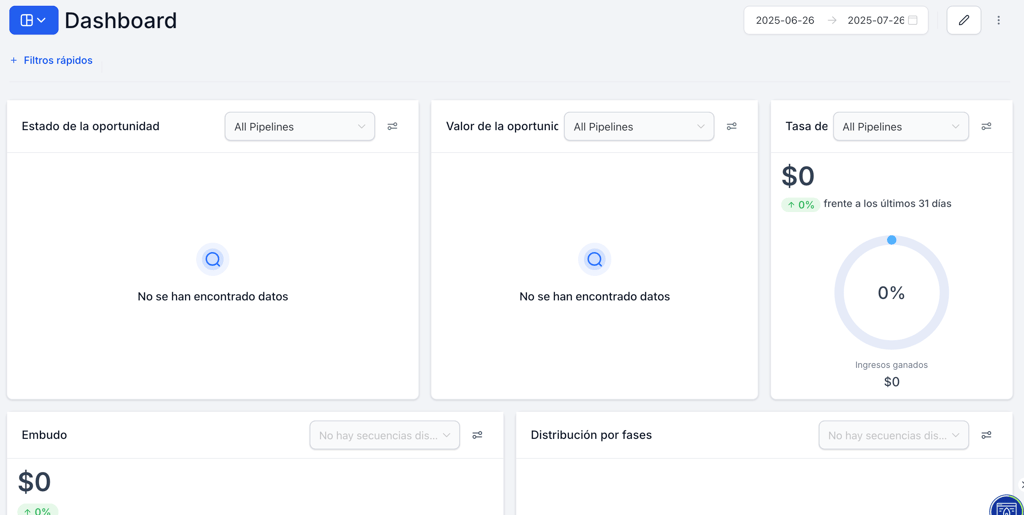The height and width of the screenshot is (515, 1024).
Task: Open the three-dot more options menu
Action: pos(998,20)
